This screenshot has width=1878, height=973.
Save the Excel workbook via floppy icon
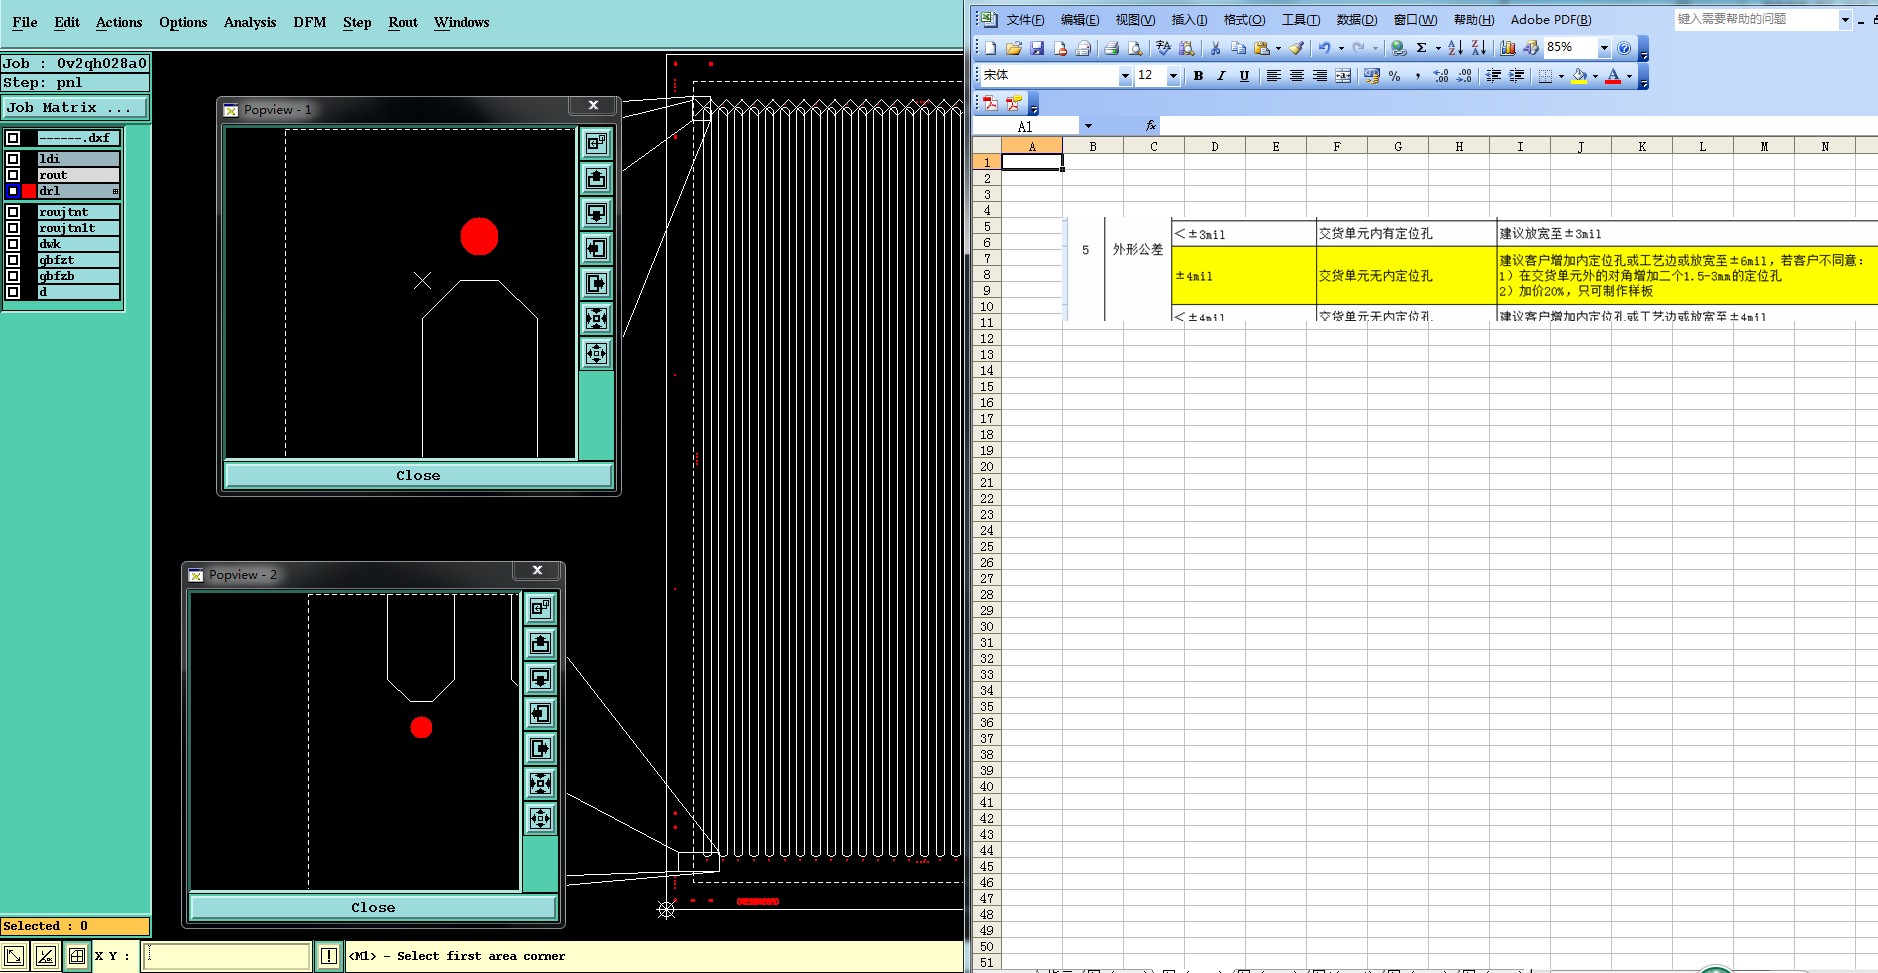pos(1037,48)
